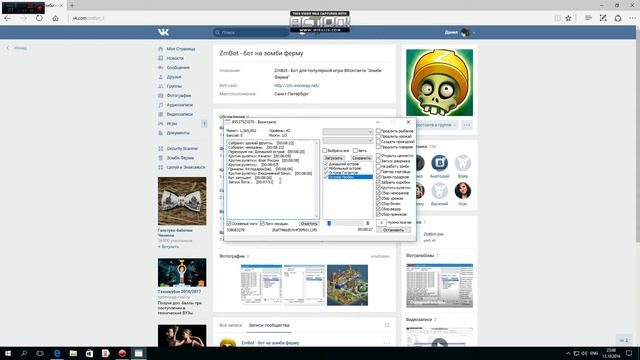
Task: Open member Василий's avatar
Action: click(x=439, y=191)
